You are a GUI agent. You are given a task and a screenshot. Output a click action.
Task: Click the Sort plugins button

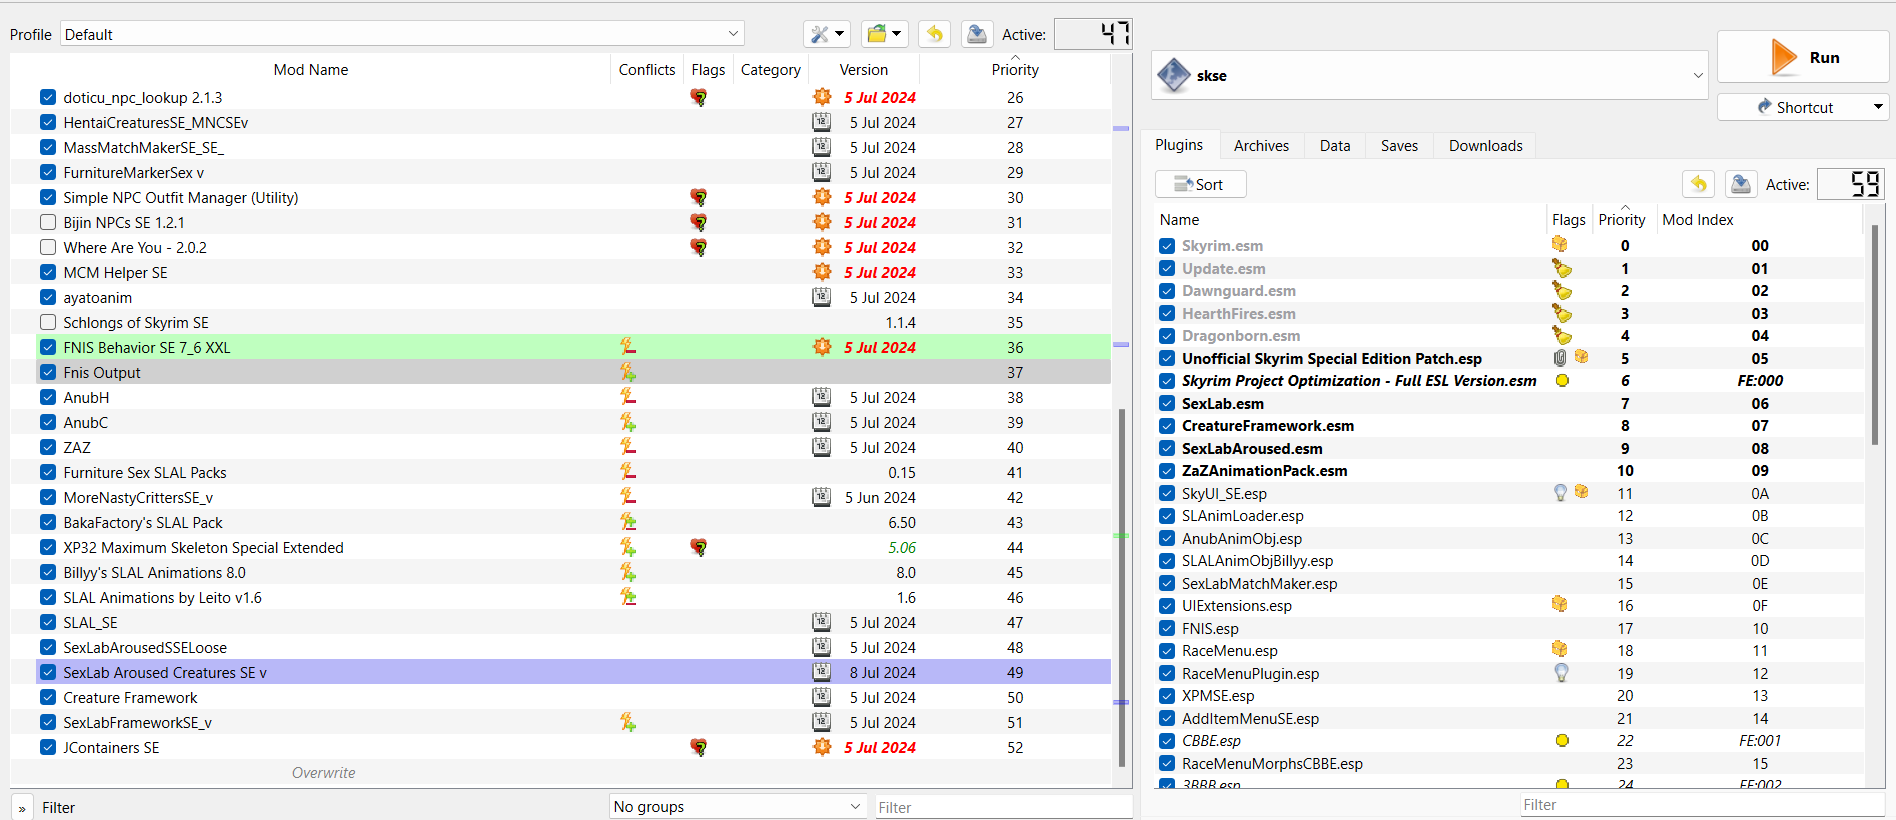pos(1200,184)
